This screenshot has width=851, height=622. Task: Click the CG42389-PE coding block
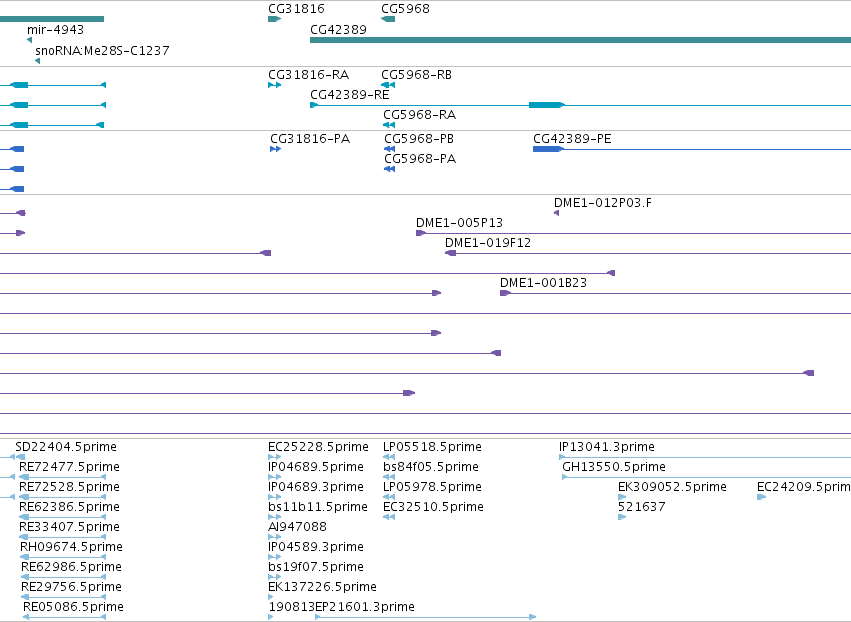[x=548, y=149]
